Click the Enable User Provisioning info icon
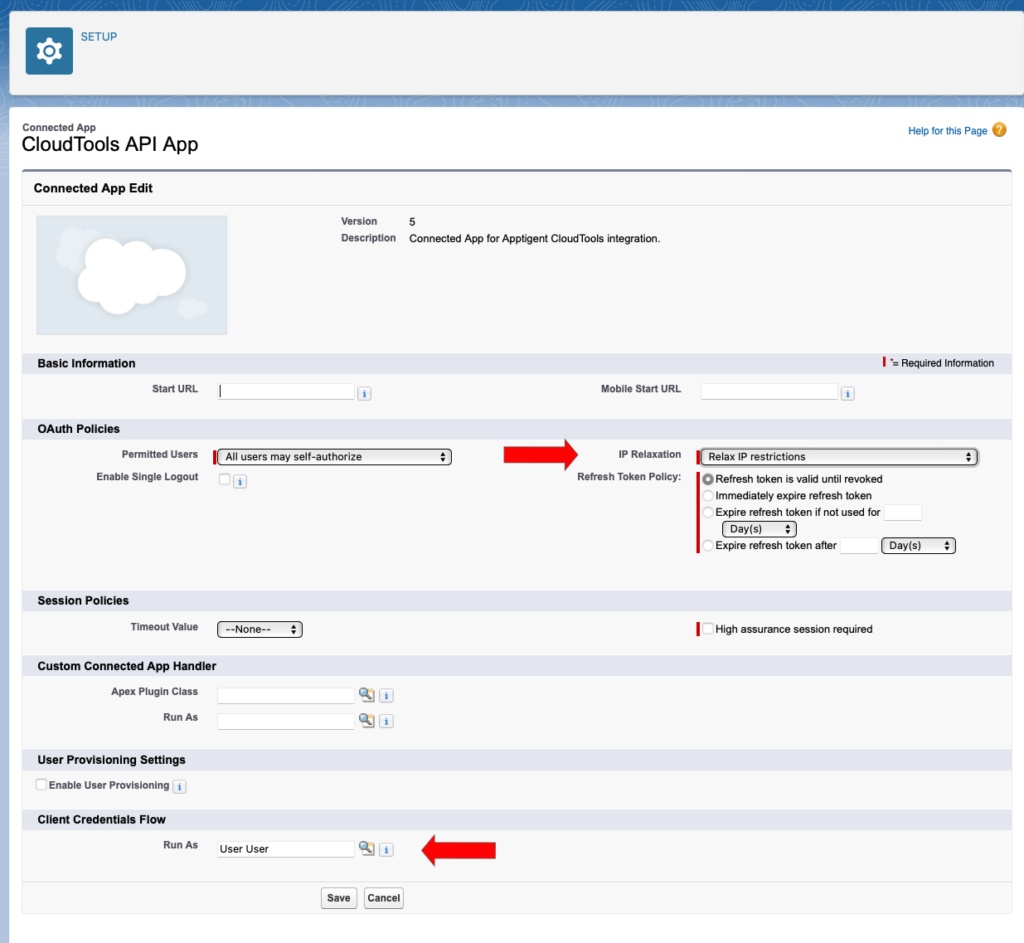1024x943 pixels. click(x=180, y=786)
